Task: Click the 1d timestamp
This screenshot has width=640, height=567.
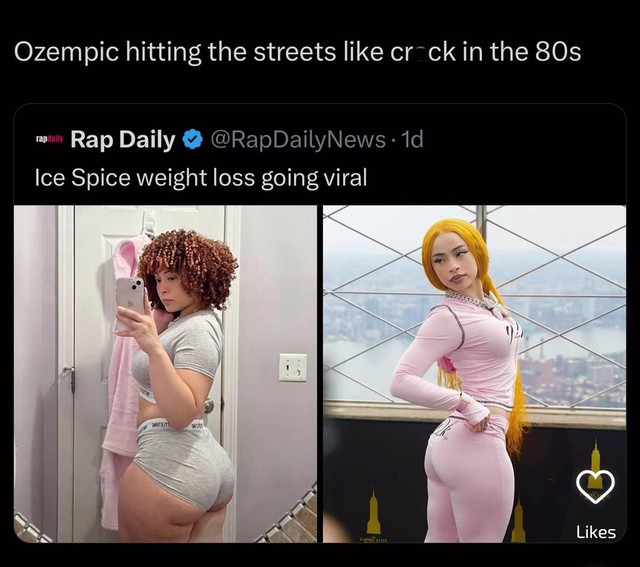Action: point(412,139)
